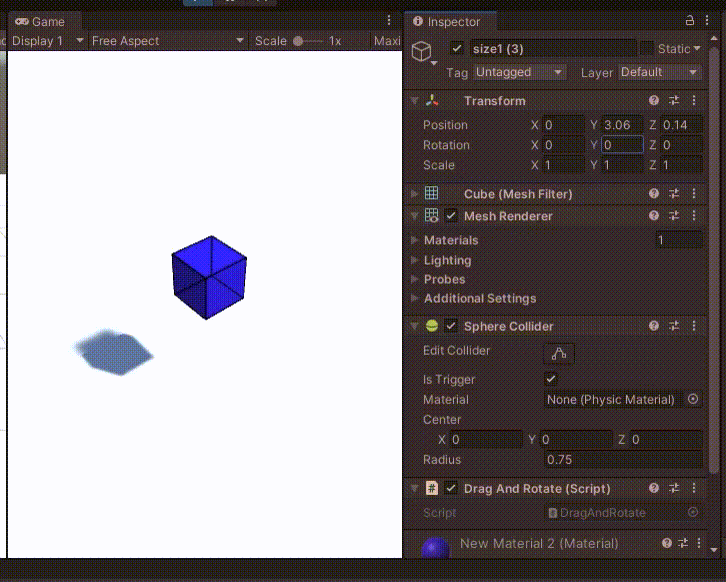The height and width of the screenshot is (582, 726).
Task: Open Transform preset settings icon
Action: [674, 100]
